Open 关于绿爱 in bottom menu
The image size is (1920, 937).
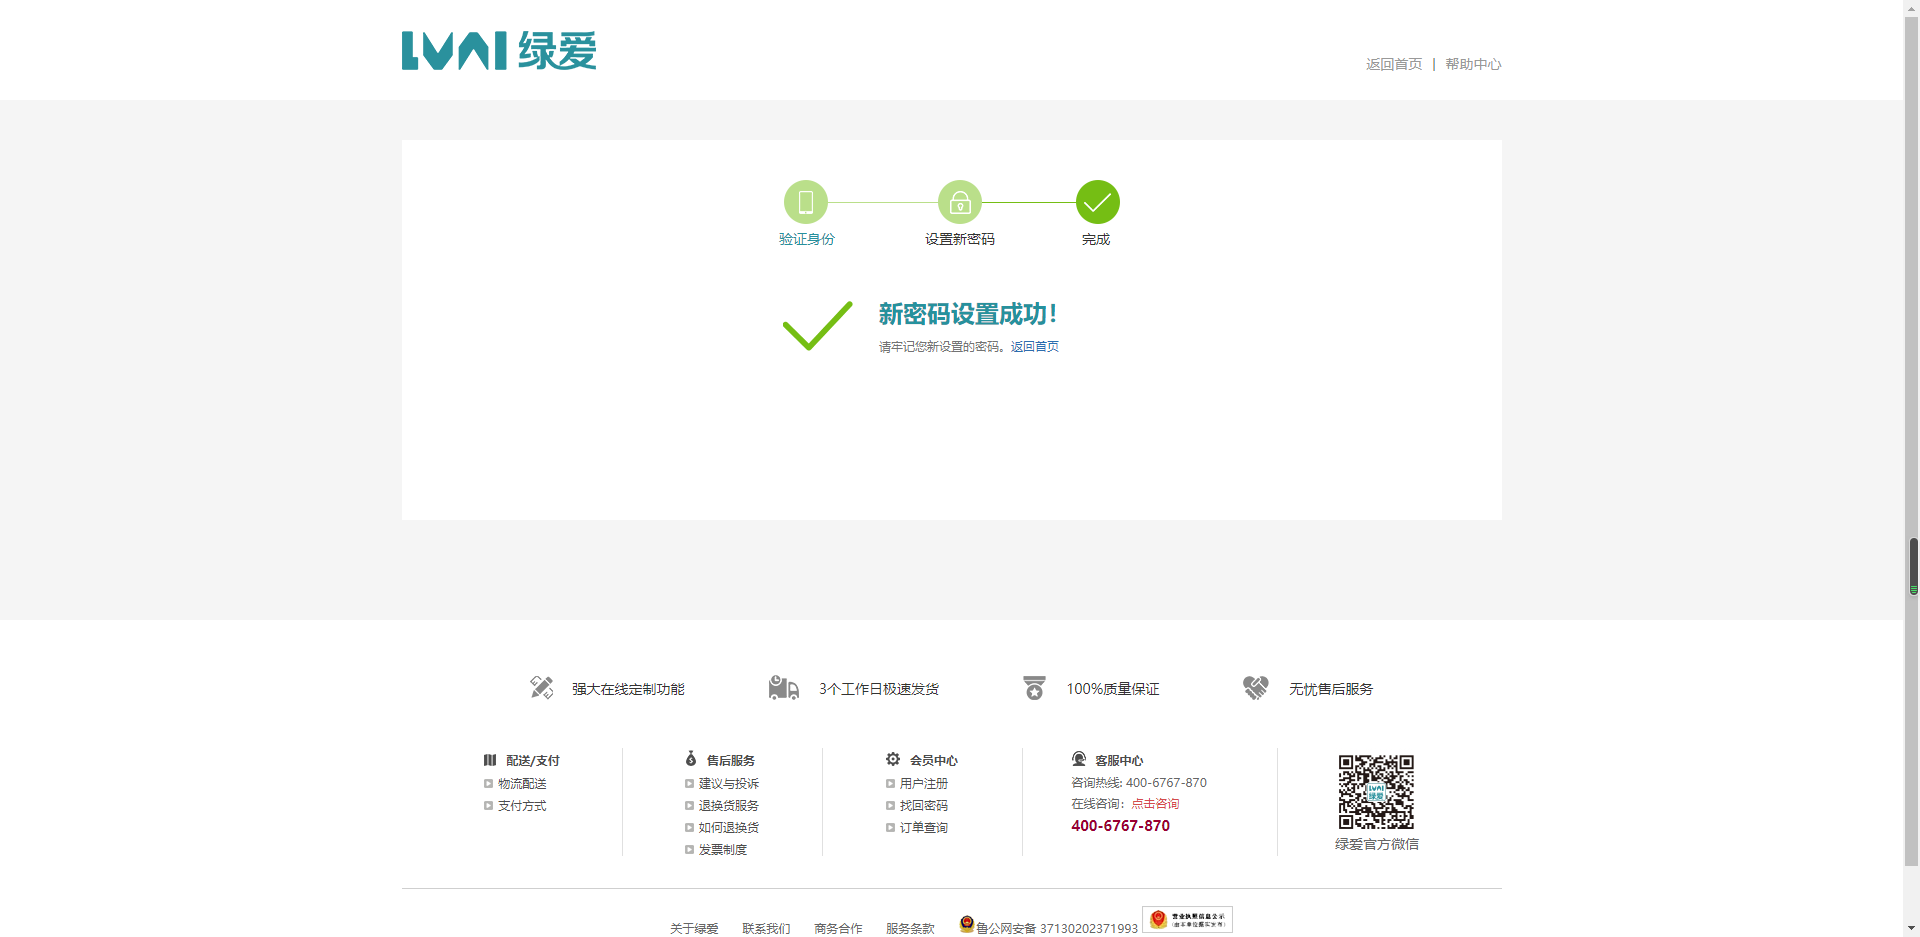click(694, 929)
